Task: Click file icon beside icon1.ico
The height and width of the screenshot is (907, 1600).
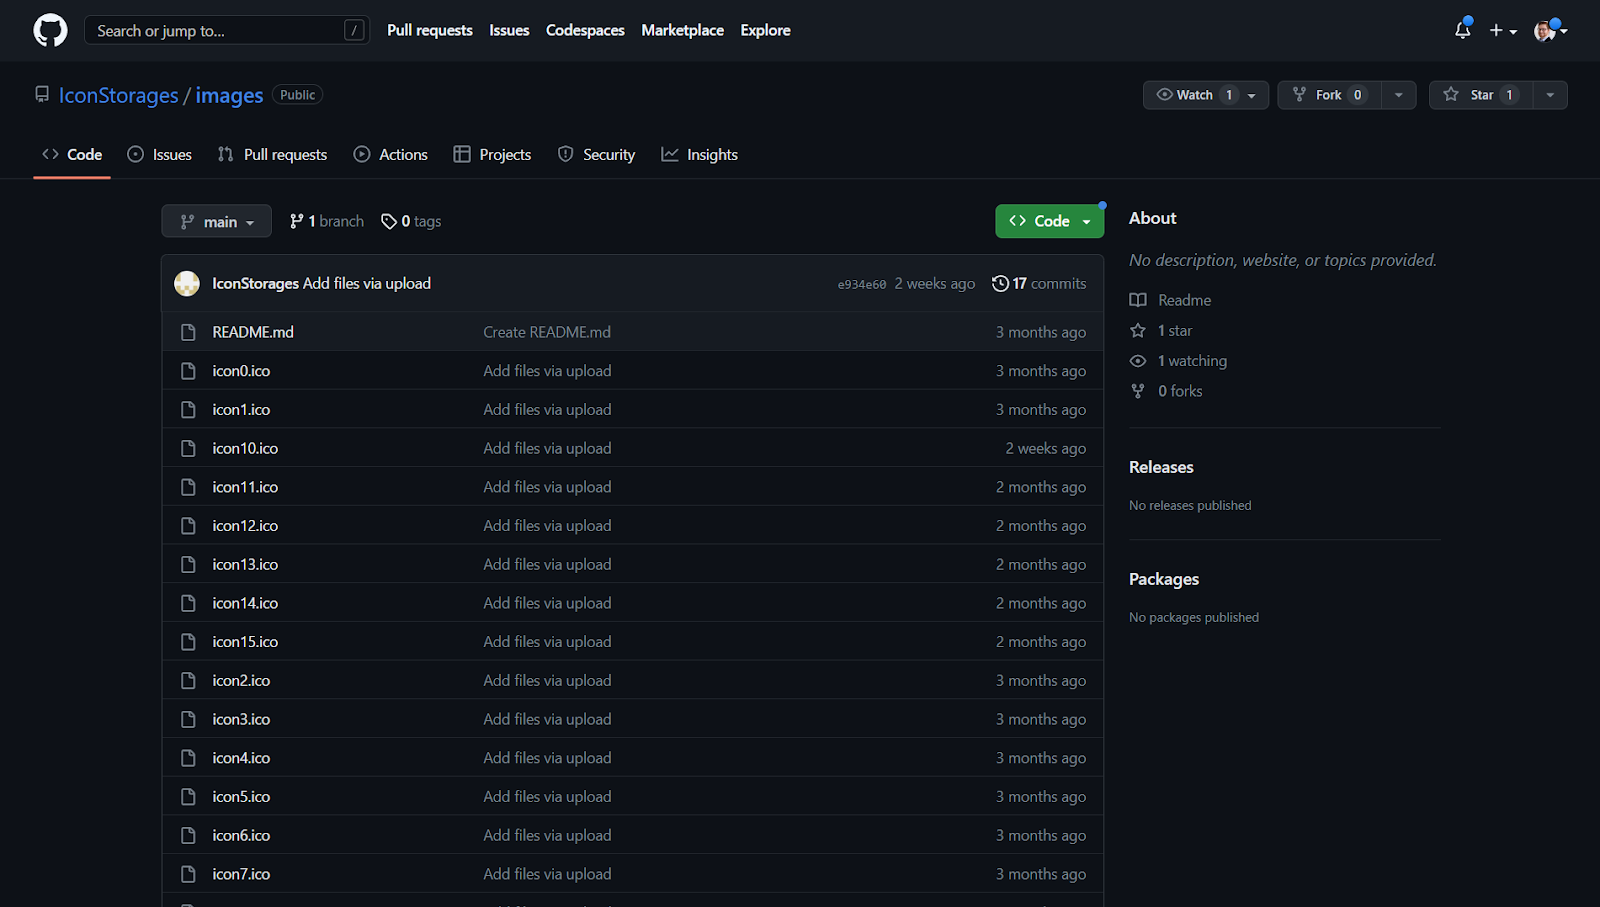Action: 188,410
